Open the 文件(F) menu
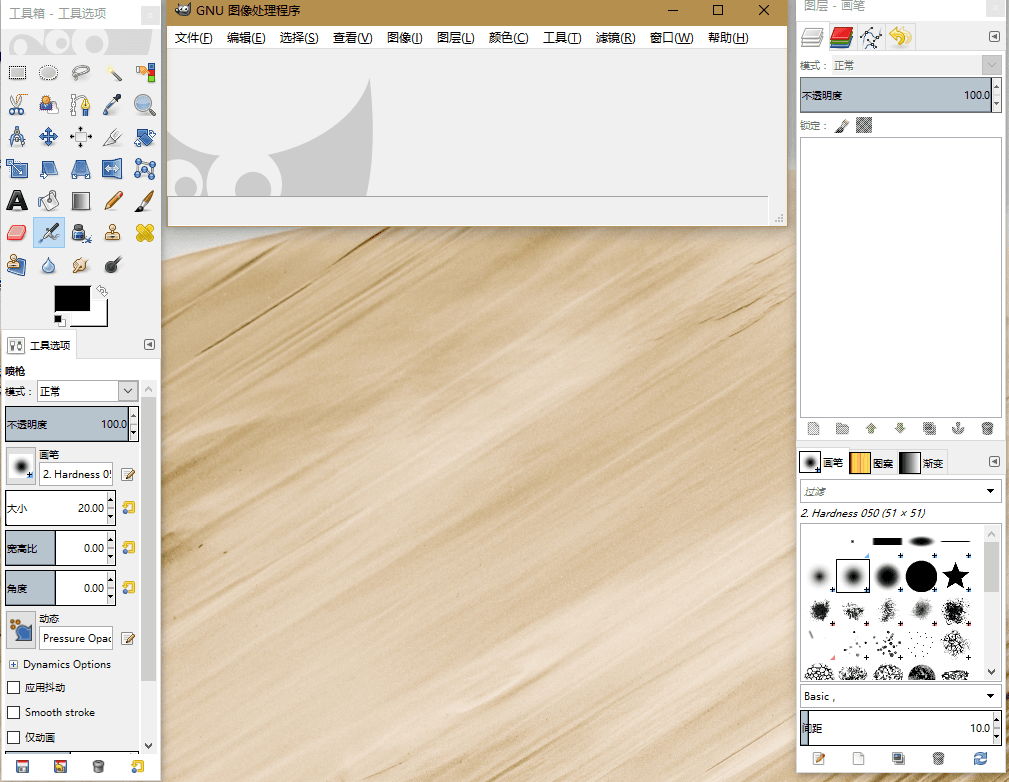Image resolution: width=1009 pixels, height=782 pixels. point(194,38)
